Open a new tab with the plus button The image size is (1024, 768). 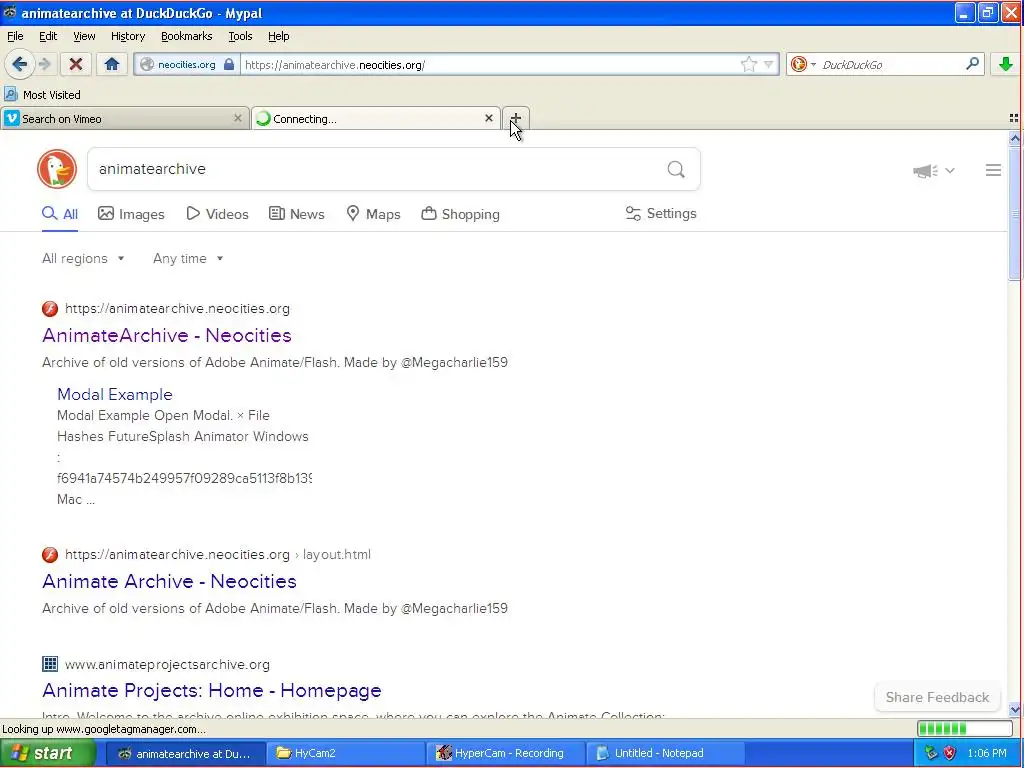tap(515, 118)
